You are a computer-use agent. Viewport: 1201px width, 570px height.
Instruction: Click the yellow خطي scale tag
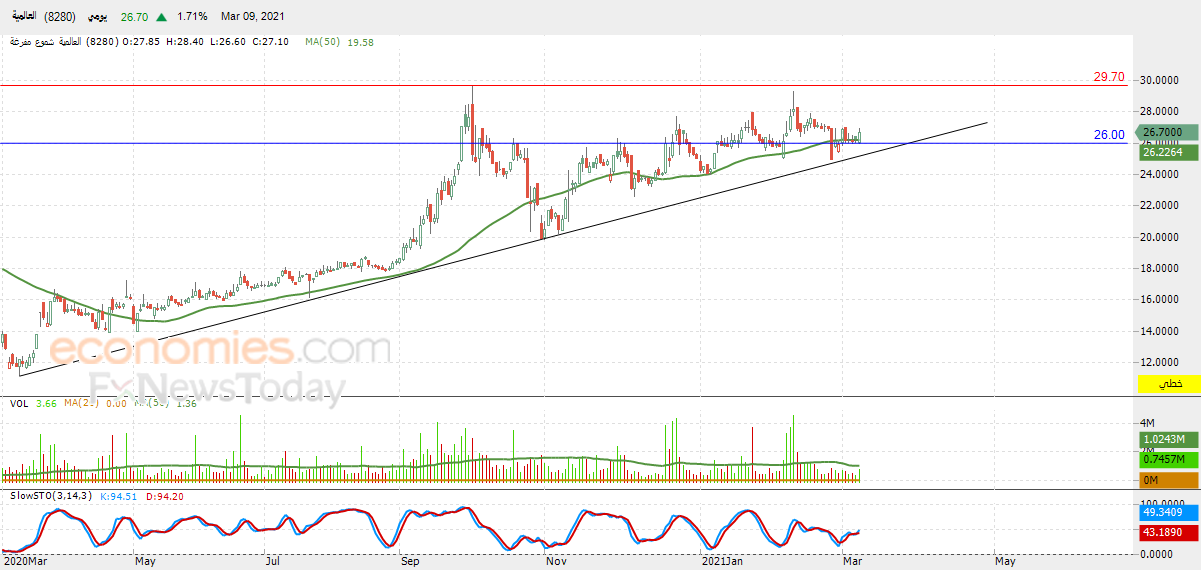[x=1168, y=384]
